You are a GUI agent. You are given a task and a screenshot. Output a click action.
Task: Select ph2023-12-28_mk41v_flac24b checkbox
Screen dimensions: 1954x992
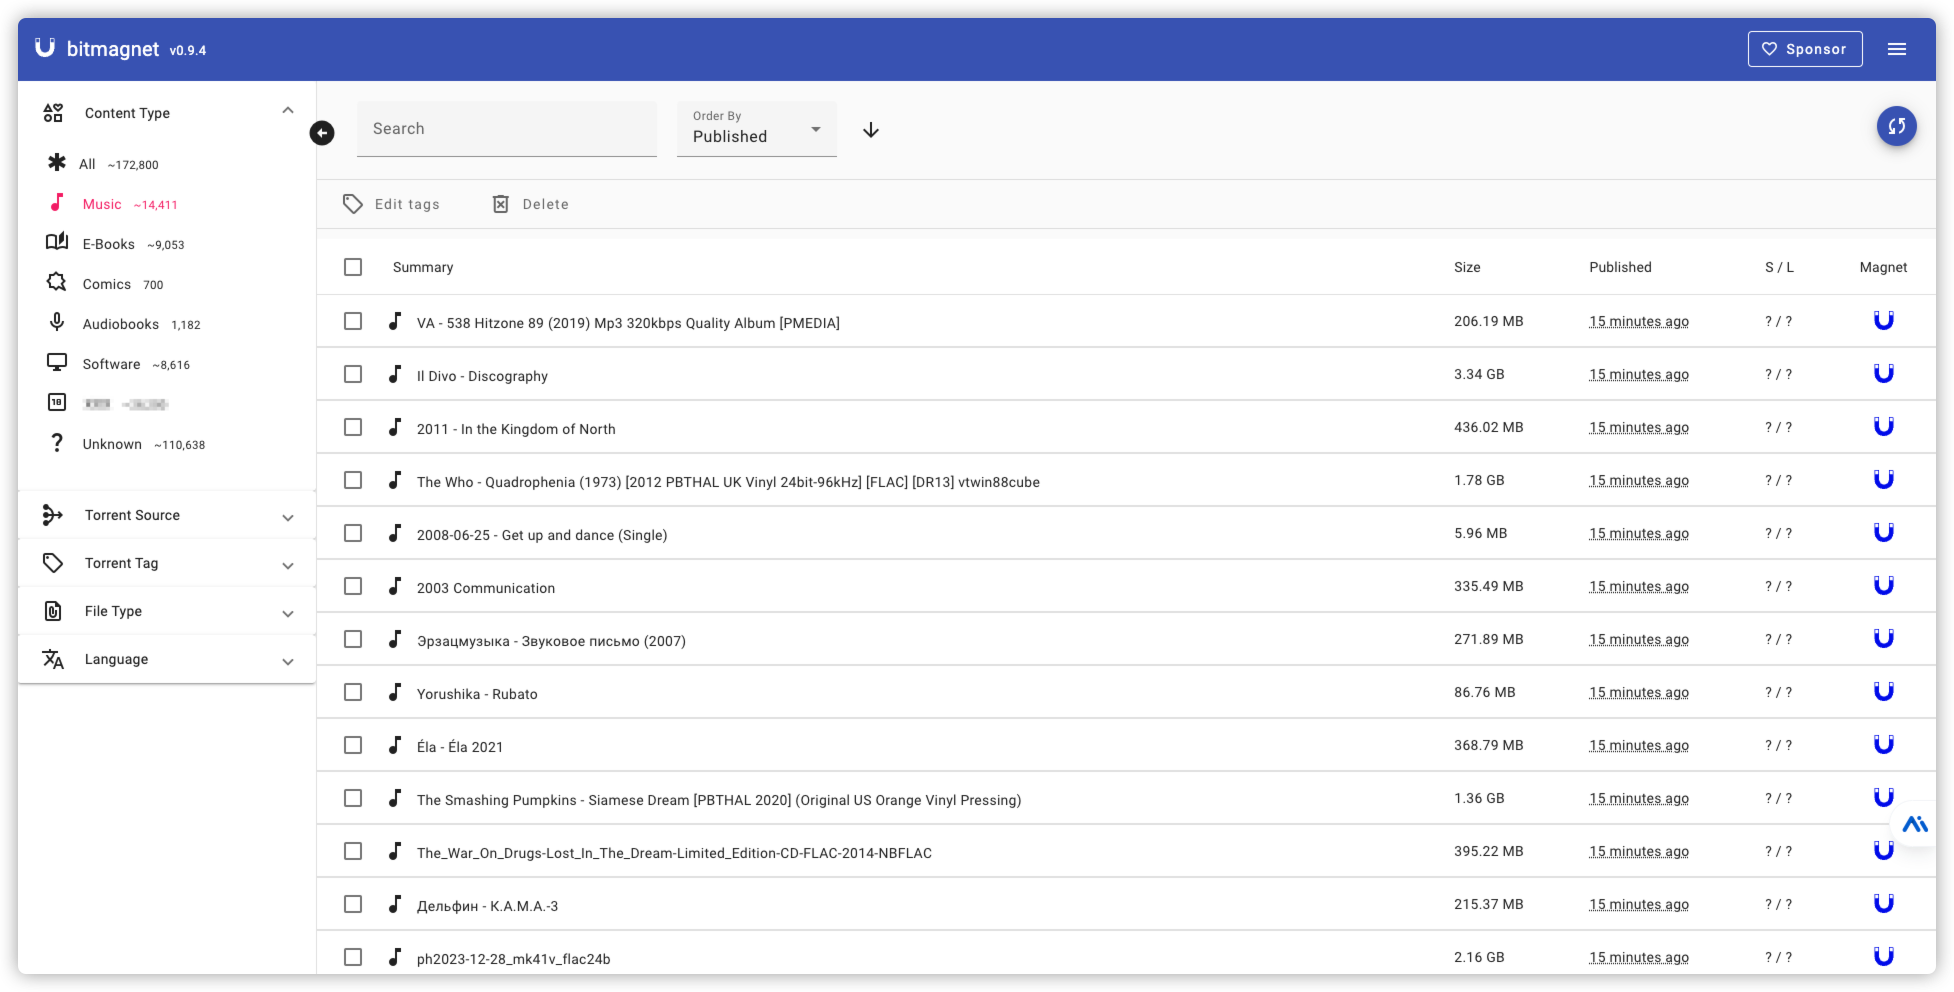(353, 957)
